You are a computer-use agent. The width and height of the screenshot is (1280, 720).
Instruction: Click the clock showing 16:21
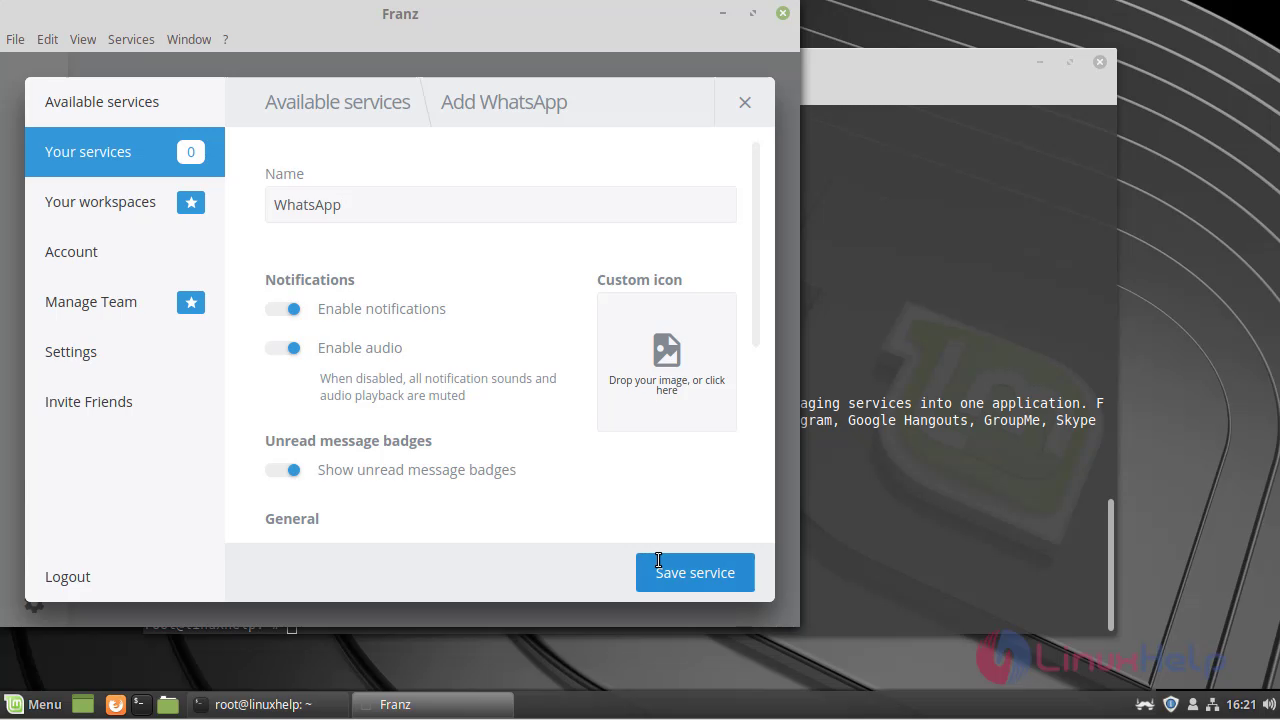click(1241, 704)
